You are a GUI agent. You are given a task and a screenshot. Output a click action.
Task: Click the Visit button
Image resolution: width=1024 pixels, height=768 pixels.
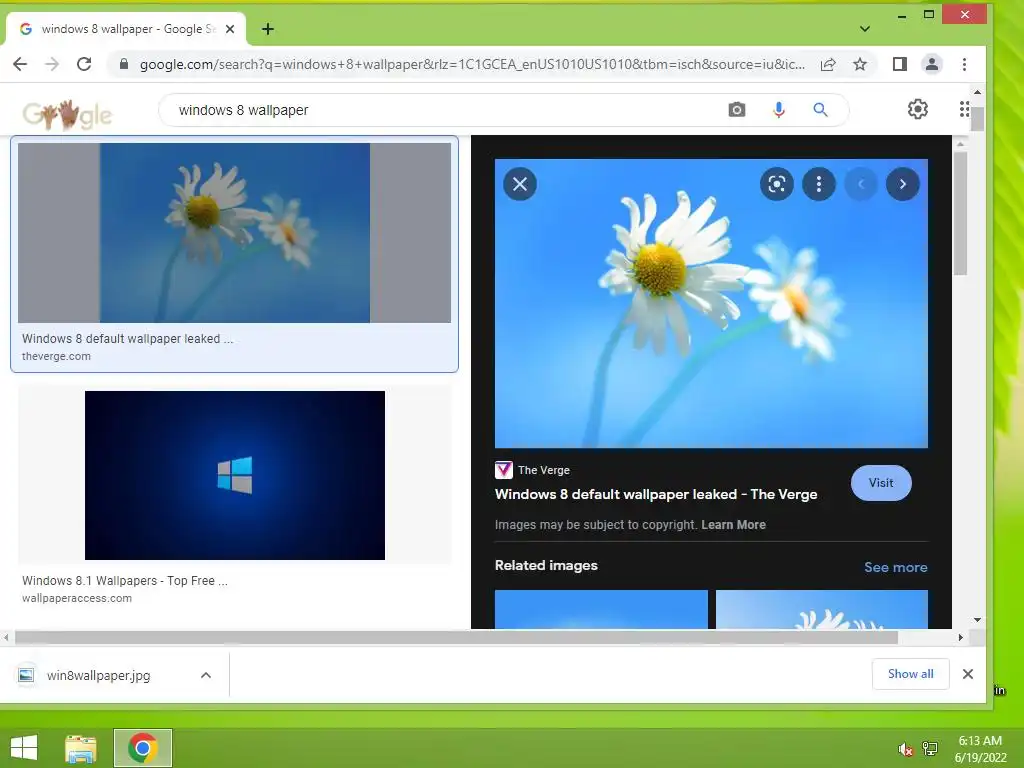click(x=880, y=483)
